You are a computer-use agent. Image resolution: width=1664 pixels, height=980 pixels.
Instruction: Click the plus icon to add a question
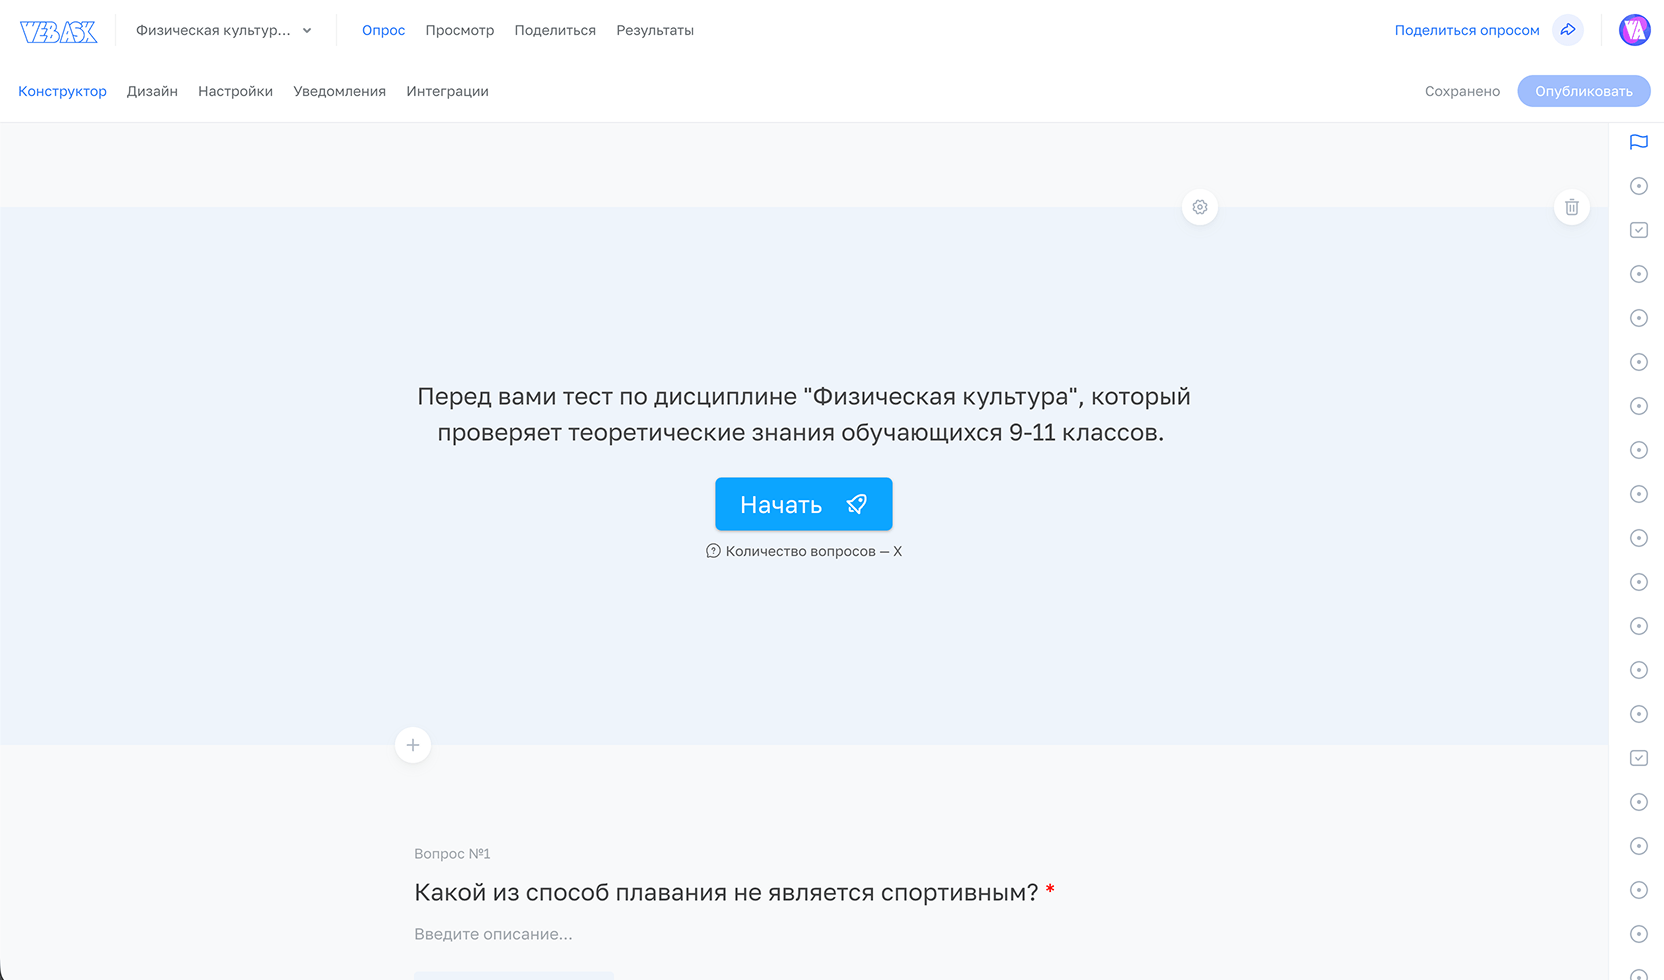point(413,745)
